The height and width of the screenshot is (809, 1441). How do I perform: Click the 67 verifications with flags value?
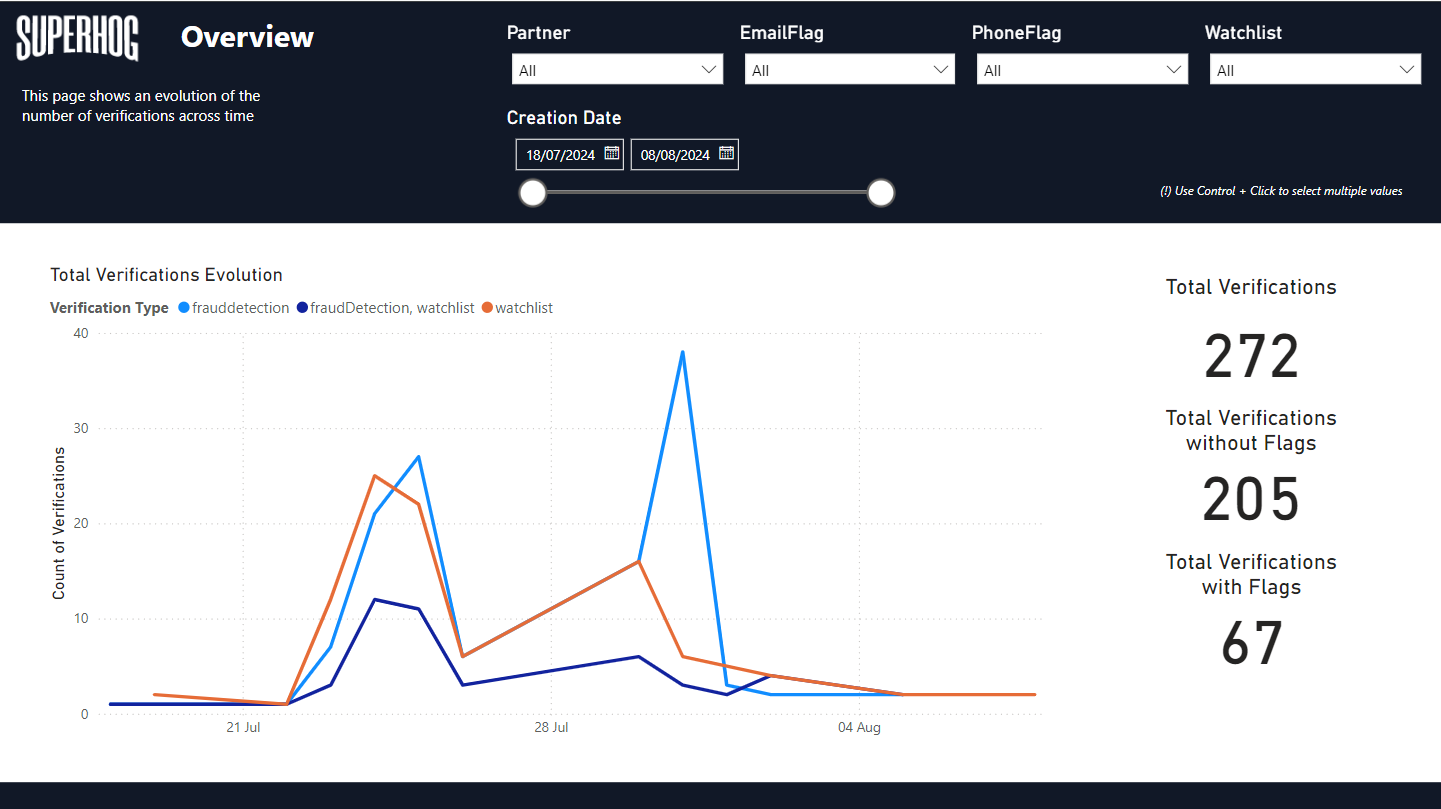1251,643
